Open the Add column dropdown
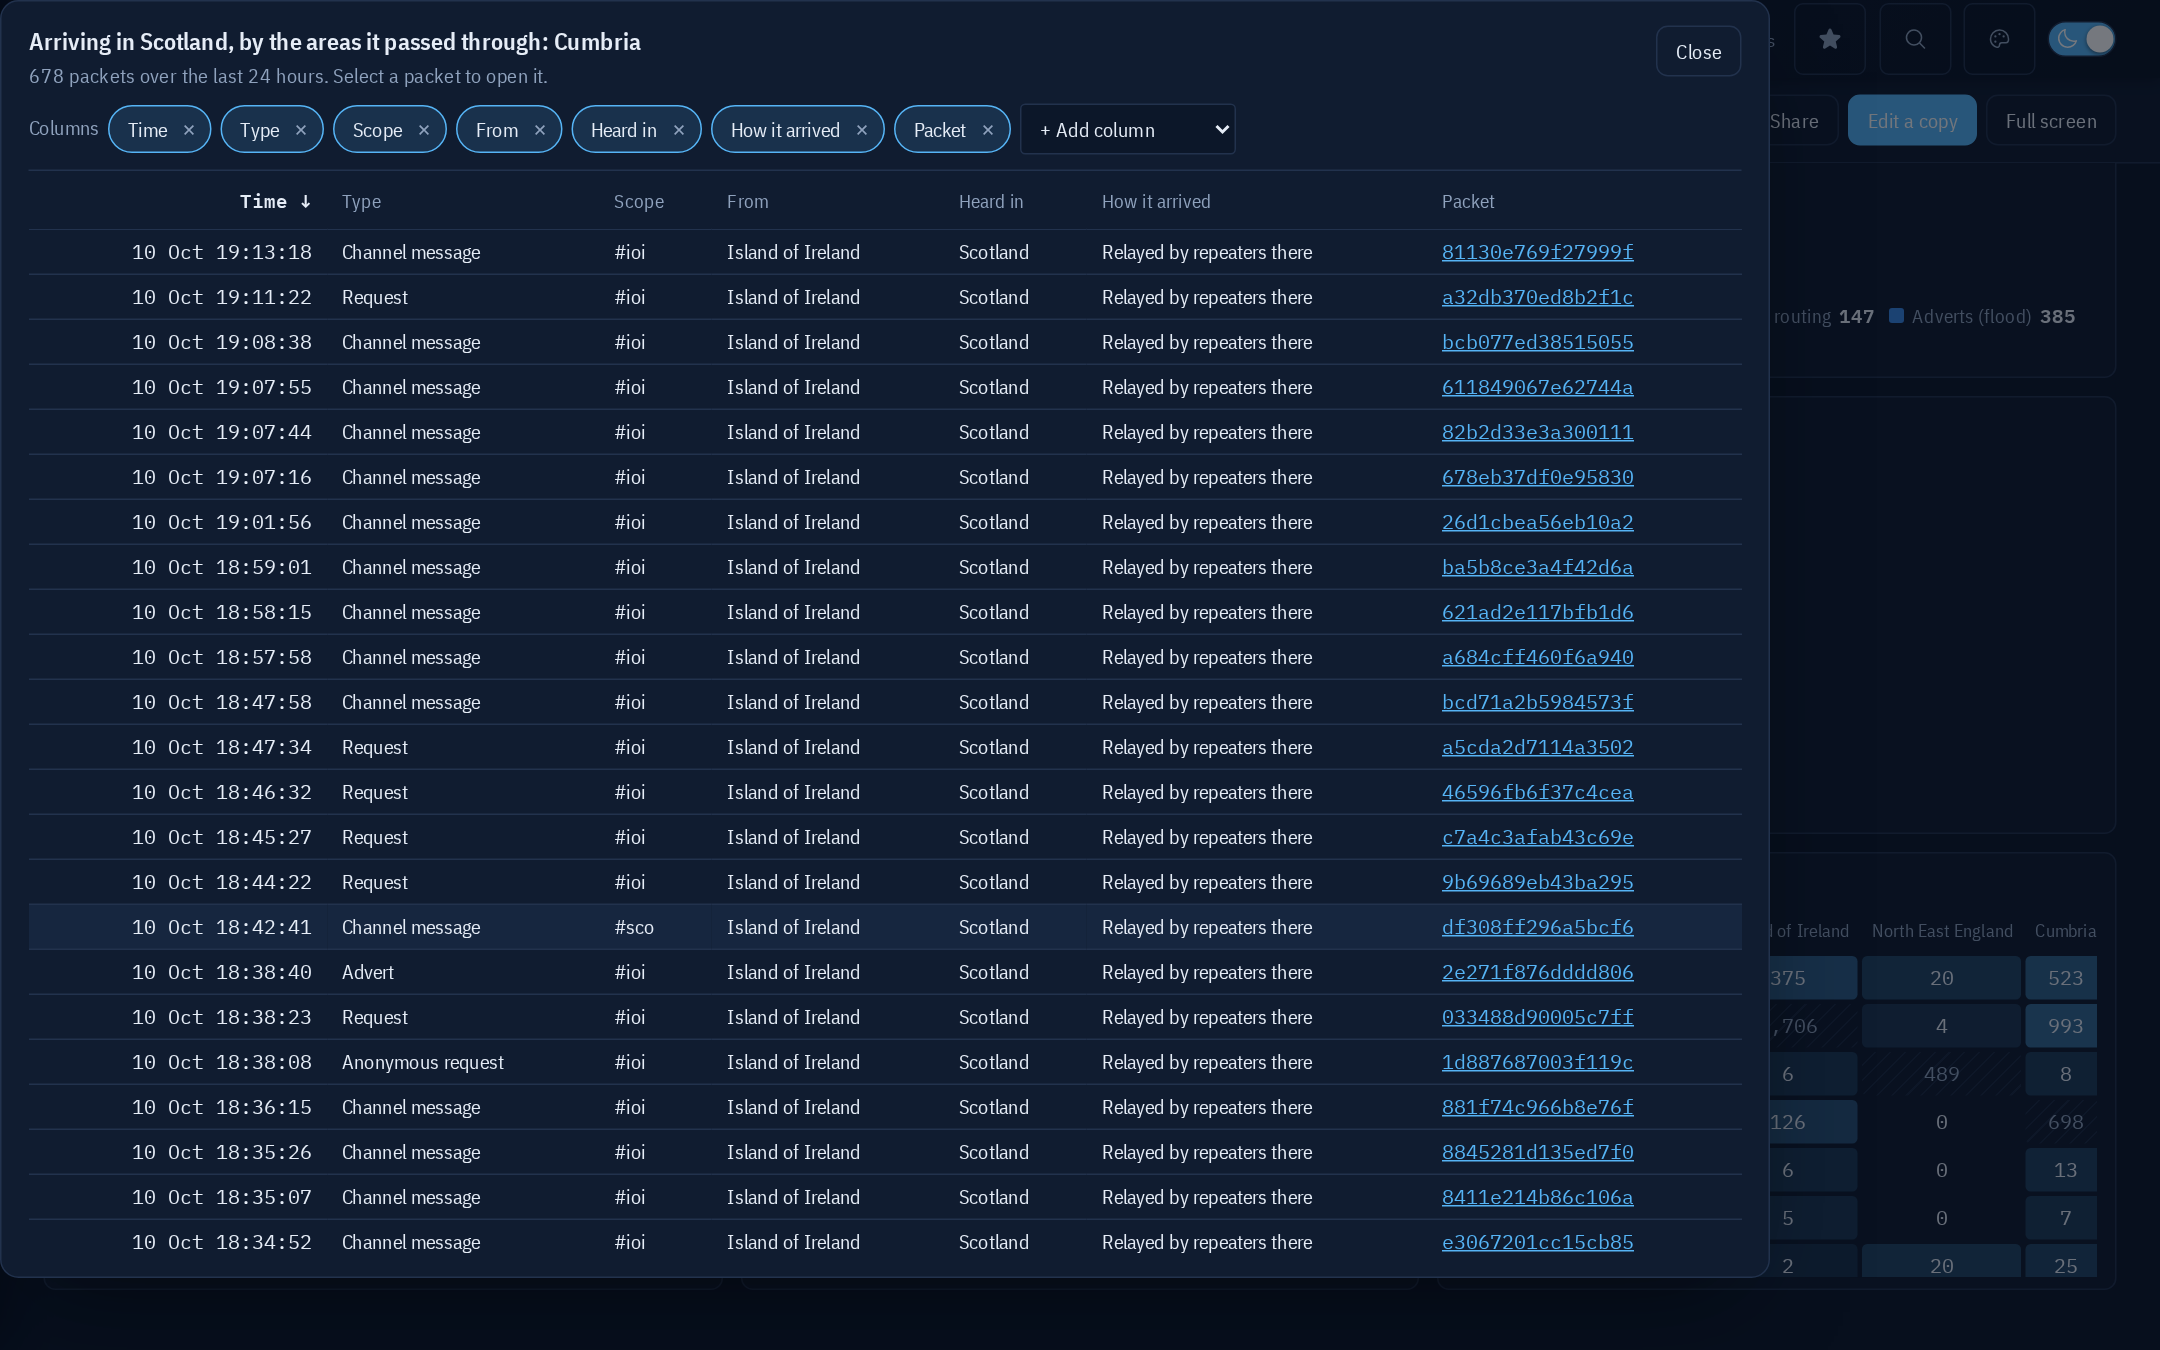 tap(1127, 130)
